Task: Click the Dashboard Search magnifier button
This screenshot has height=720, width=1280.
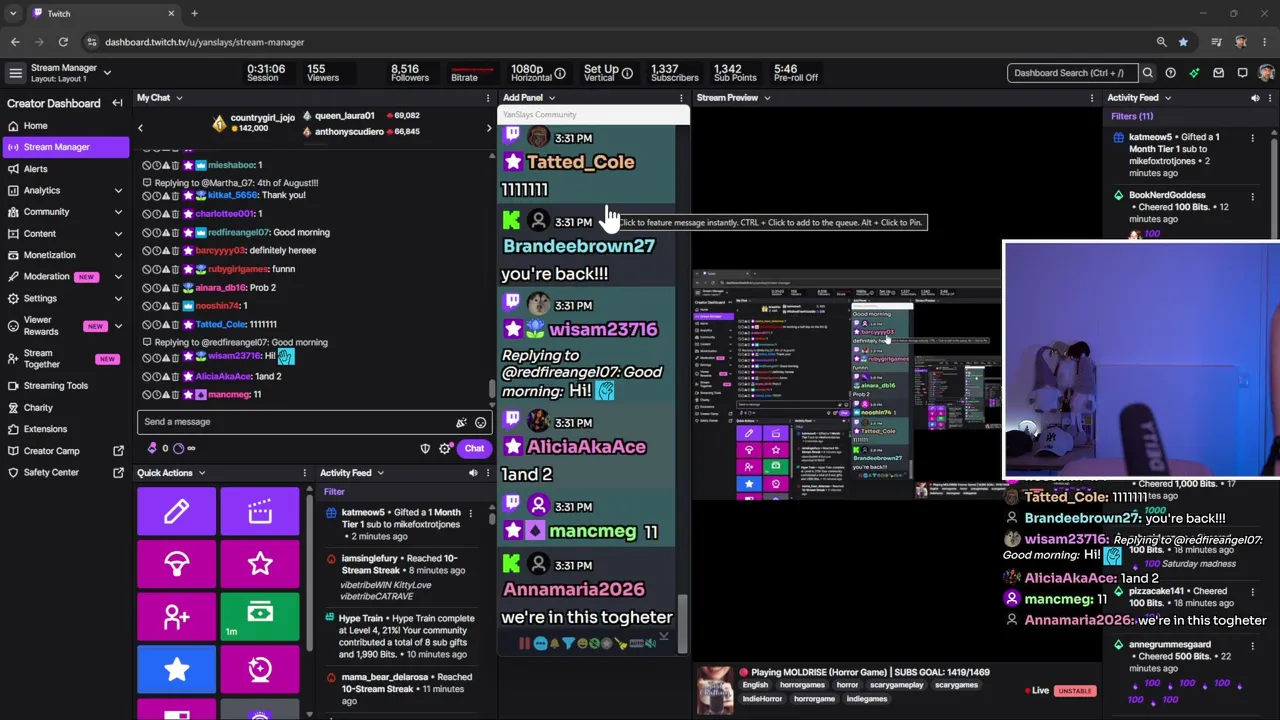Action: tap(1148, 73)
